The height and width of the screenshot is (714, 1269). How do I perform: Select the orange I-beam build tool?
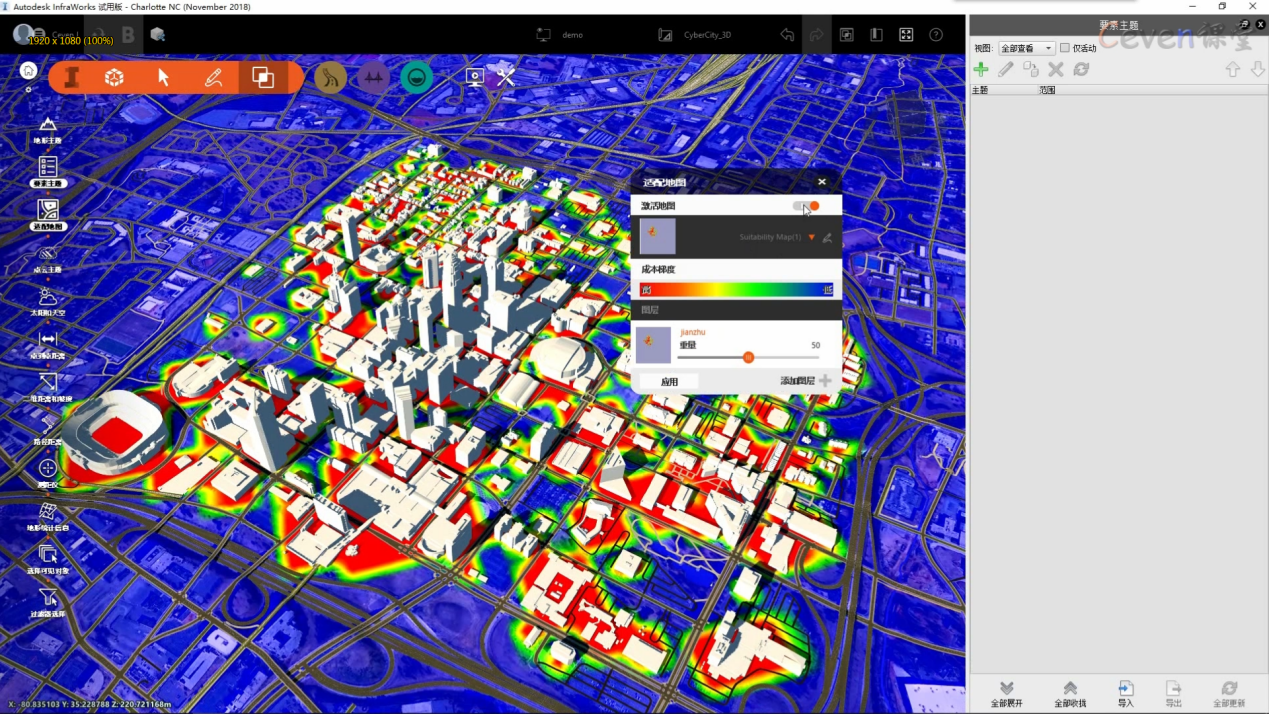(71, 78)
